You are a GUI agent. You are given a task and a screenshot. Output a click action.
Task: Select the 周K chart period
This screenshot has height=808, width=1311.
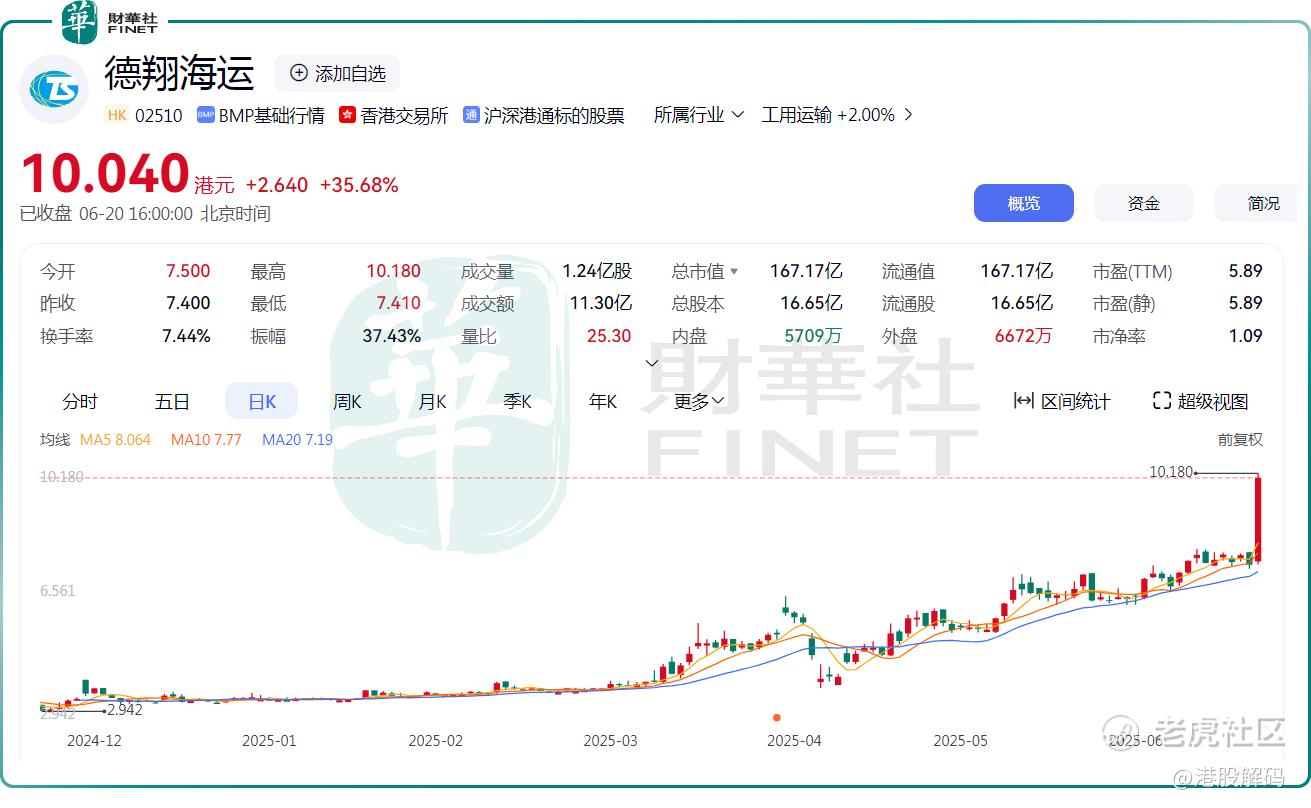click(347, 401)
